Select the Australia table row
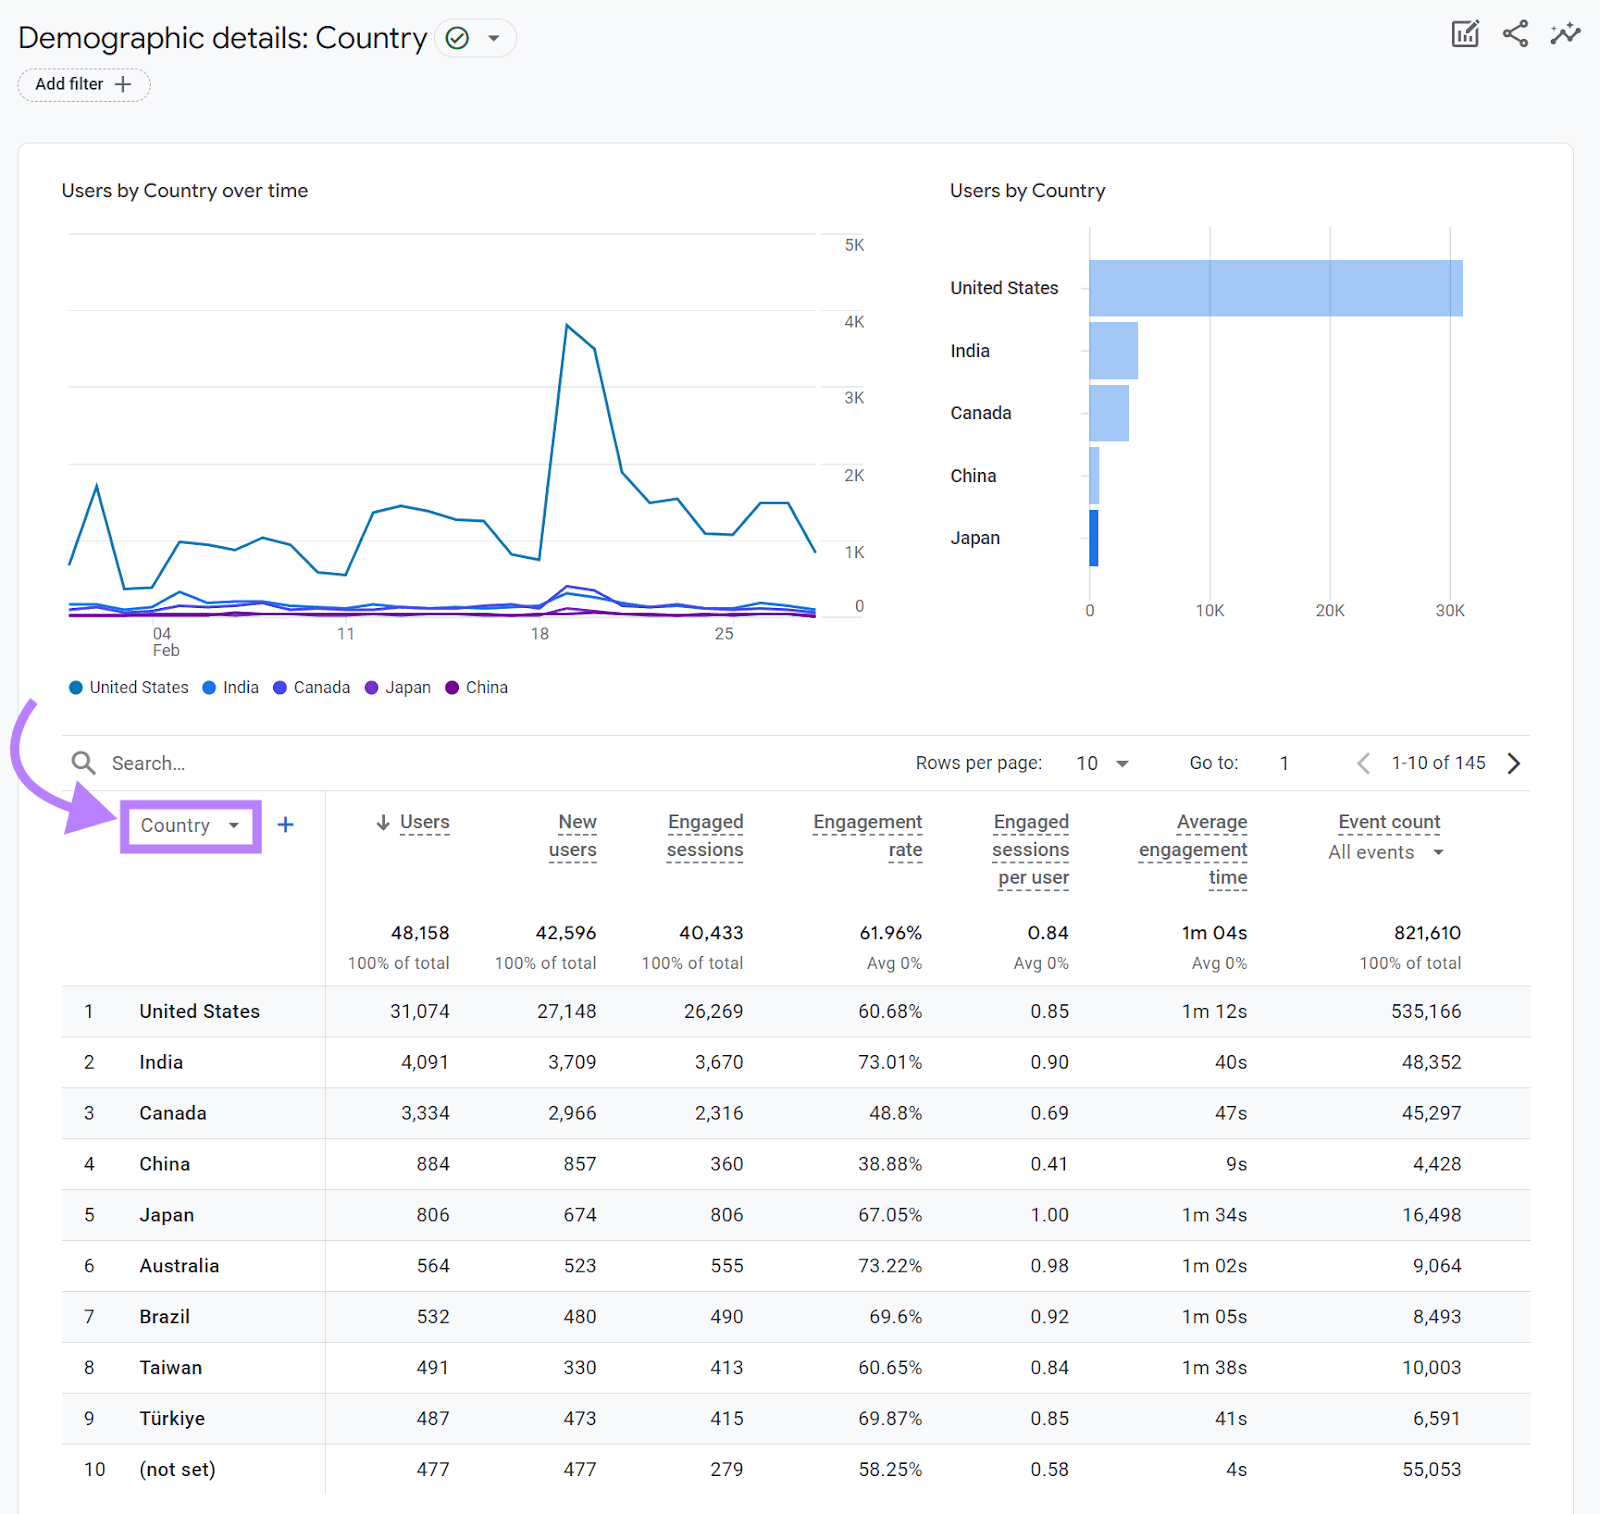Image resolution: width=1600 pixels, height=1514 pixels. coord(796,1266)
